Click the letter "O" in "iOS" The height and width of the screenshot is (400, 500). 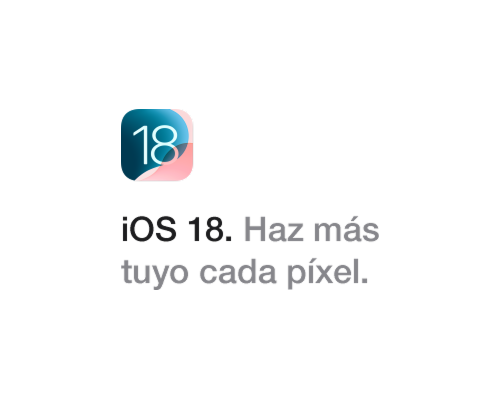[x=142, y=229]
